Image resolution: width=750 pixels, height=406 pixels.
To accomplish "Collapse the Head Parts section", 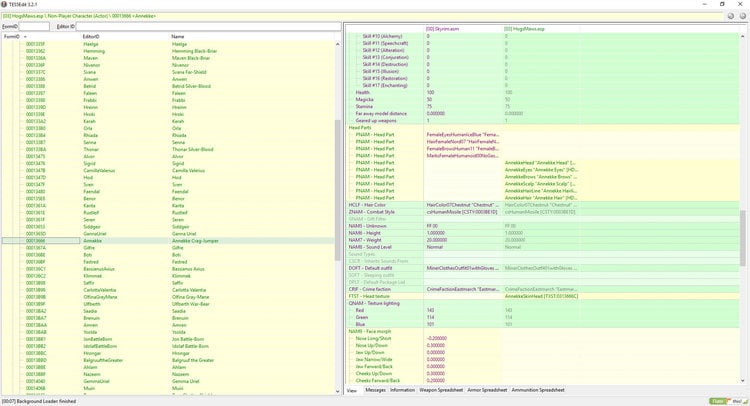I will [360, 128].
